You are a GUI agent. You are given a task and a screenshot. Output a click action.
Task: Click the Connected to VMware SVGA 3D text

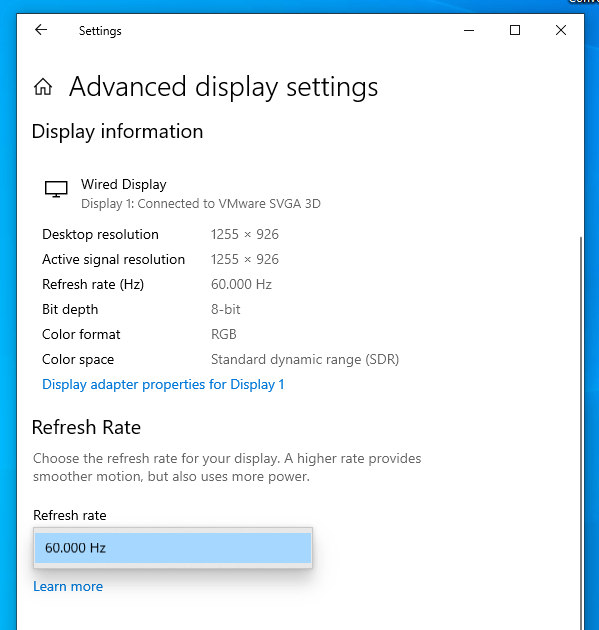[229, 204]
